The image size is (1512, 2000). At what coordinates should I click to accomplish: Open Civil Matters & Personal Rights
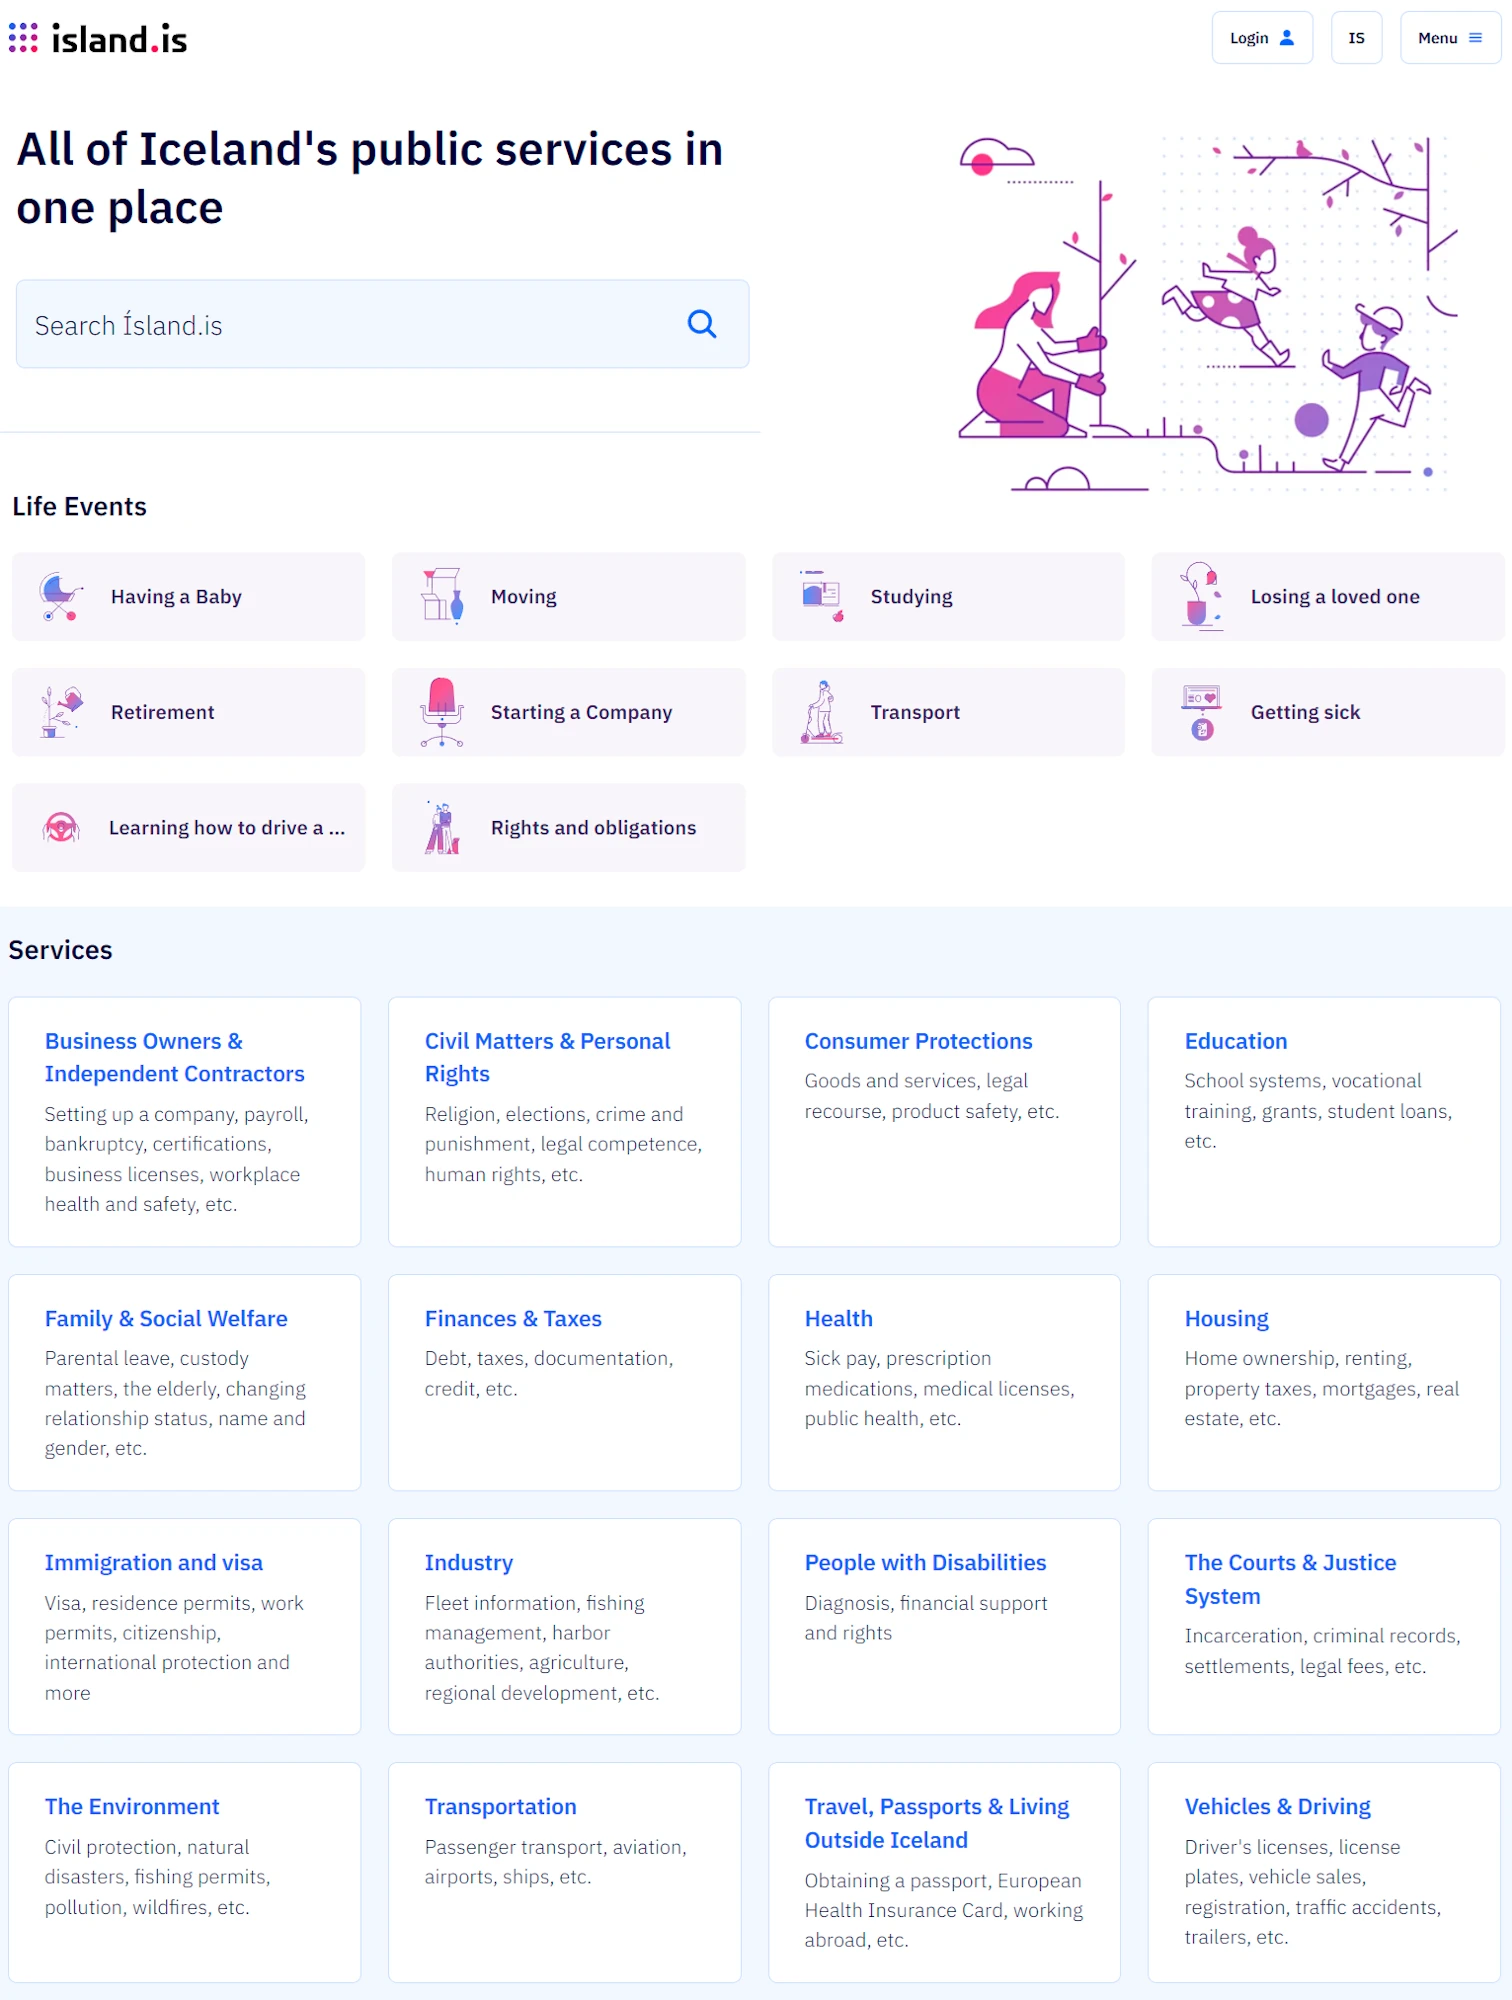[565, 1122]
